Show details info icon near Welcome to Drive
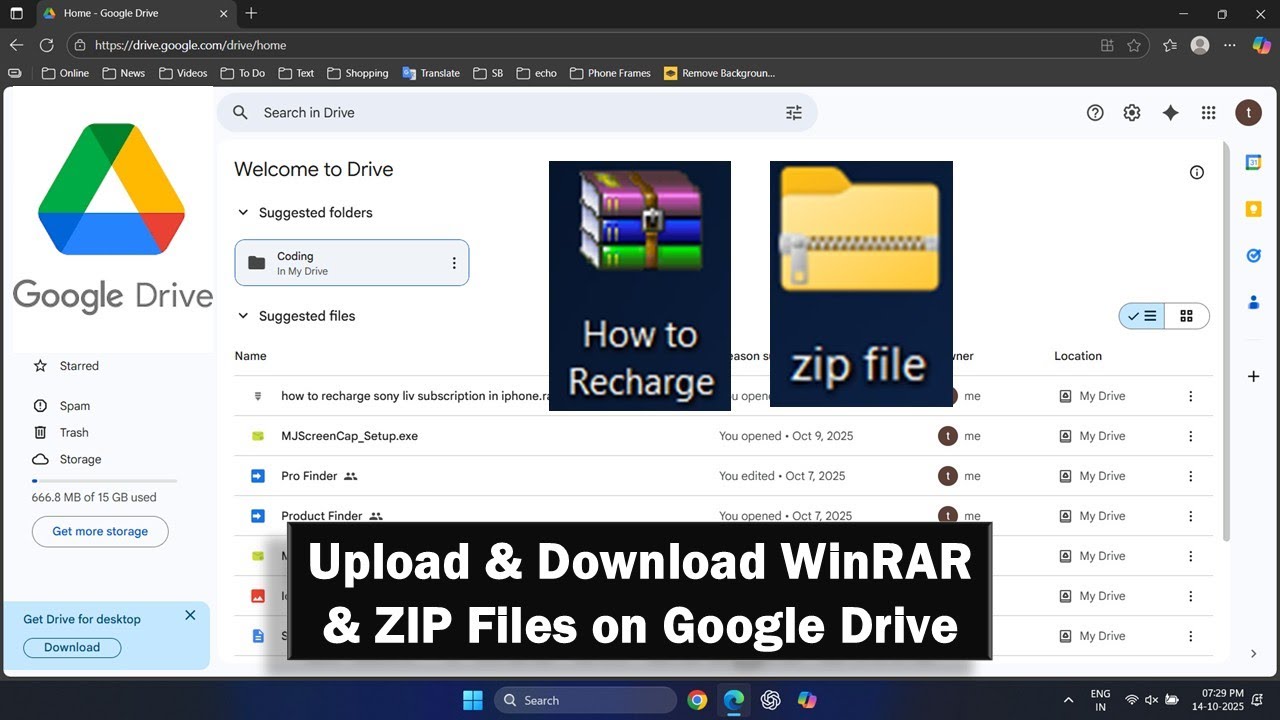Viewport: 1280px width, 720px height. 1197,172
